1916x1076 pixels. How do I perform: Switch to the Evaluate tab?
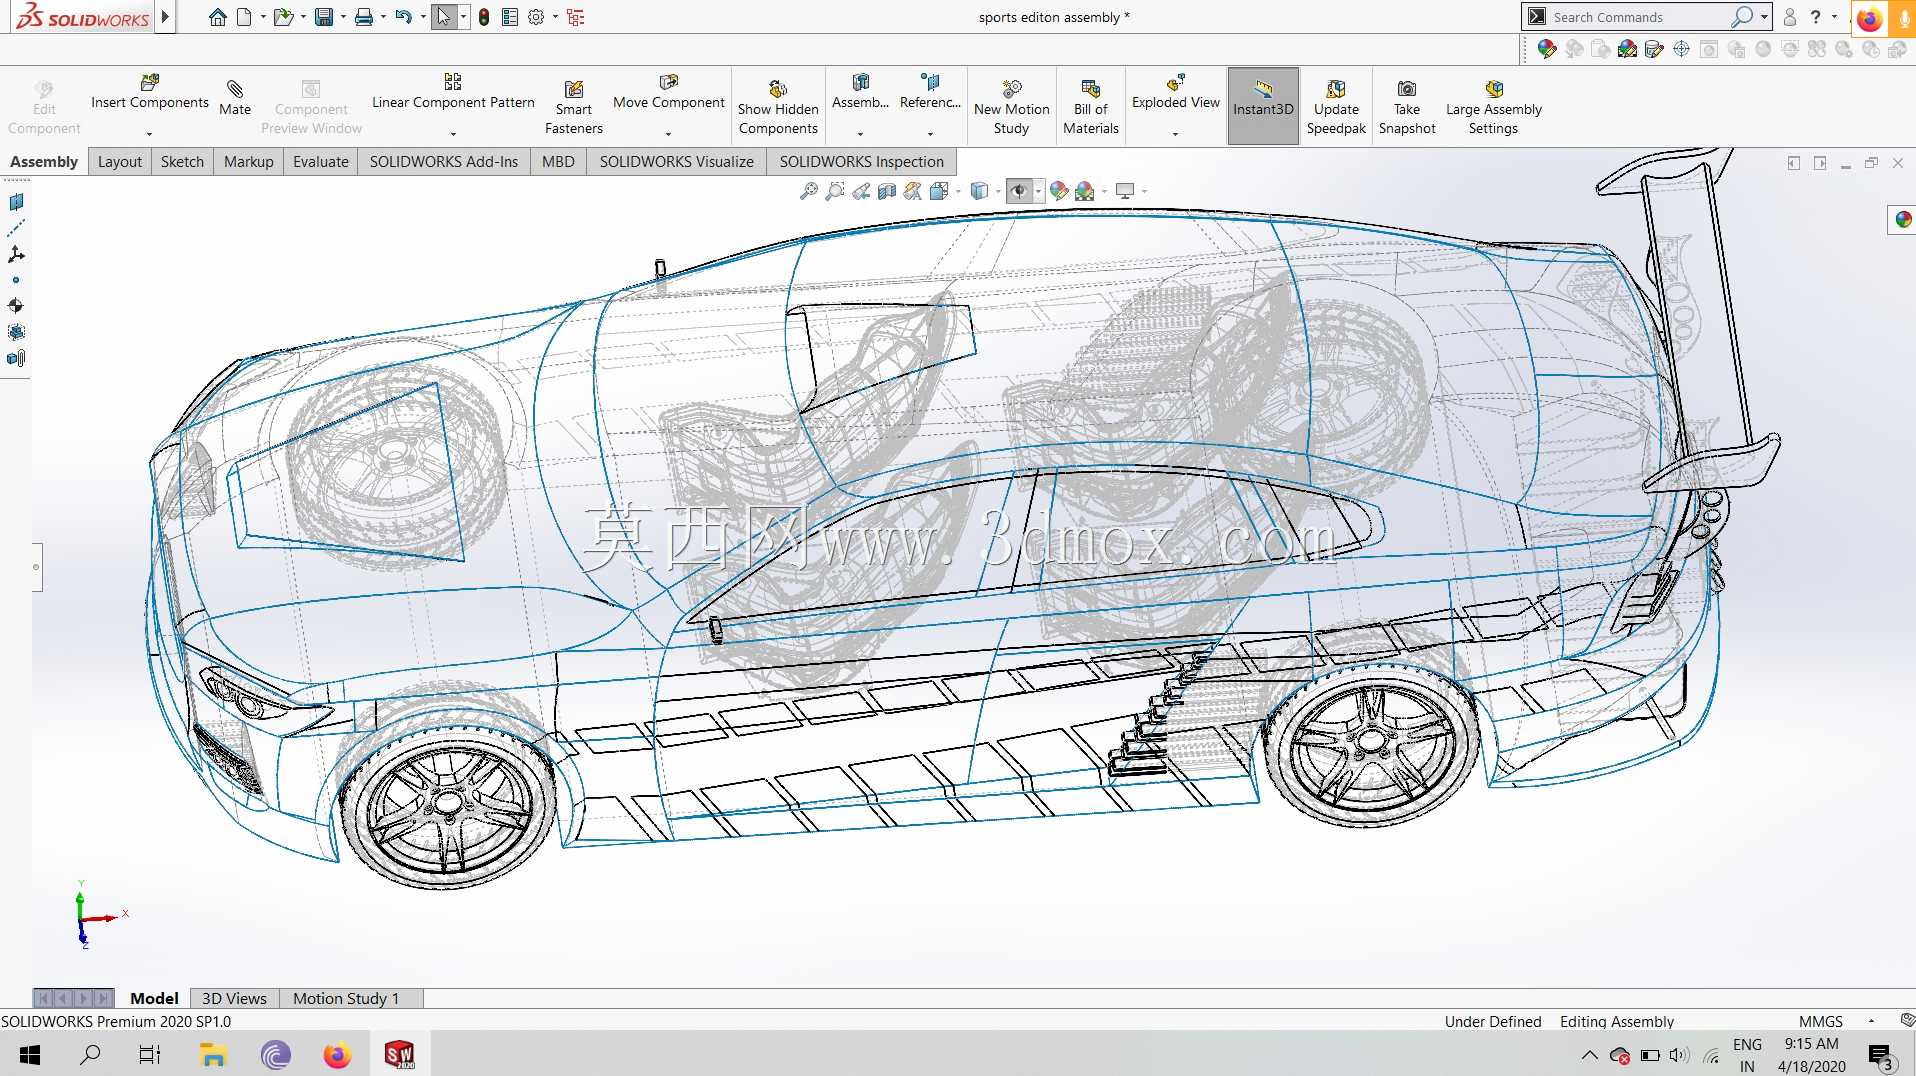point(321,162)
